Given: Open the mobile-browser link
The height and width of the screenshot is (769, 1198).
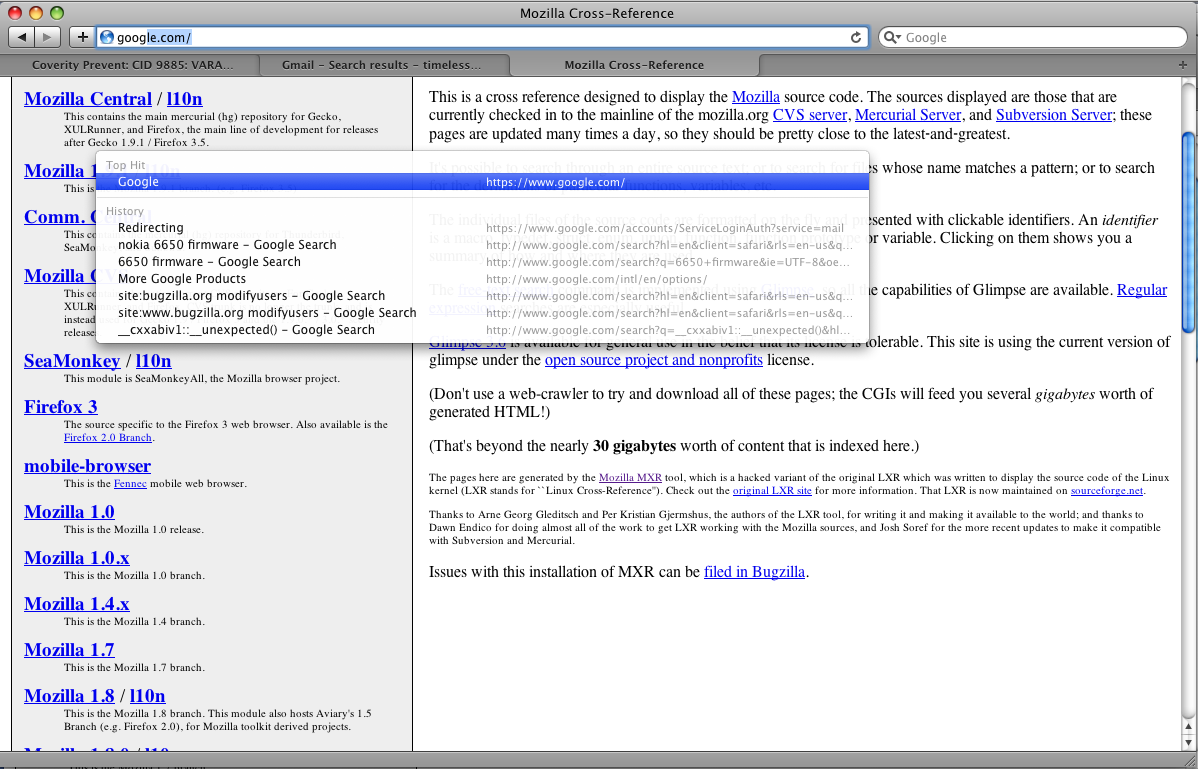Looking at the screenshot, I should (87, 466).
